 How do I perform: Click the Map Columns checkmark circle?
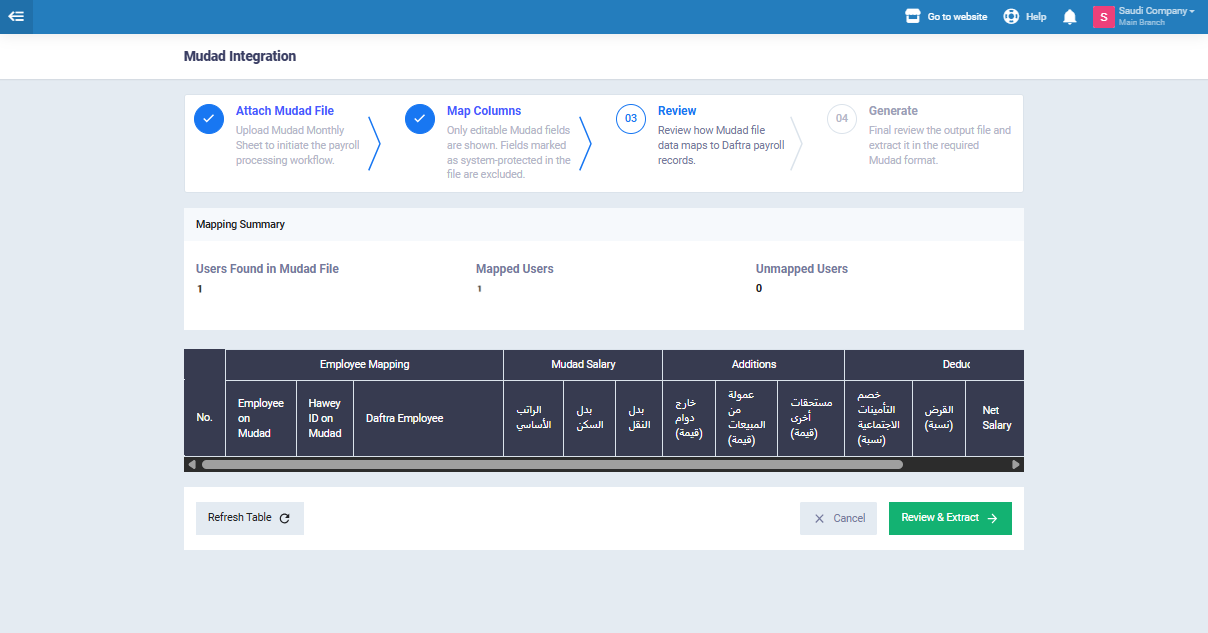420,119
